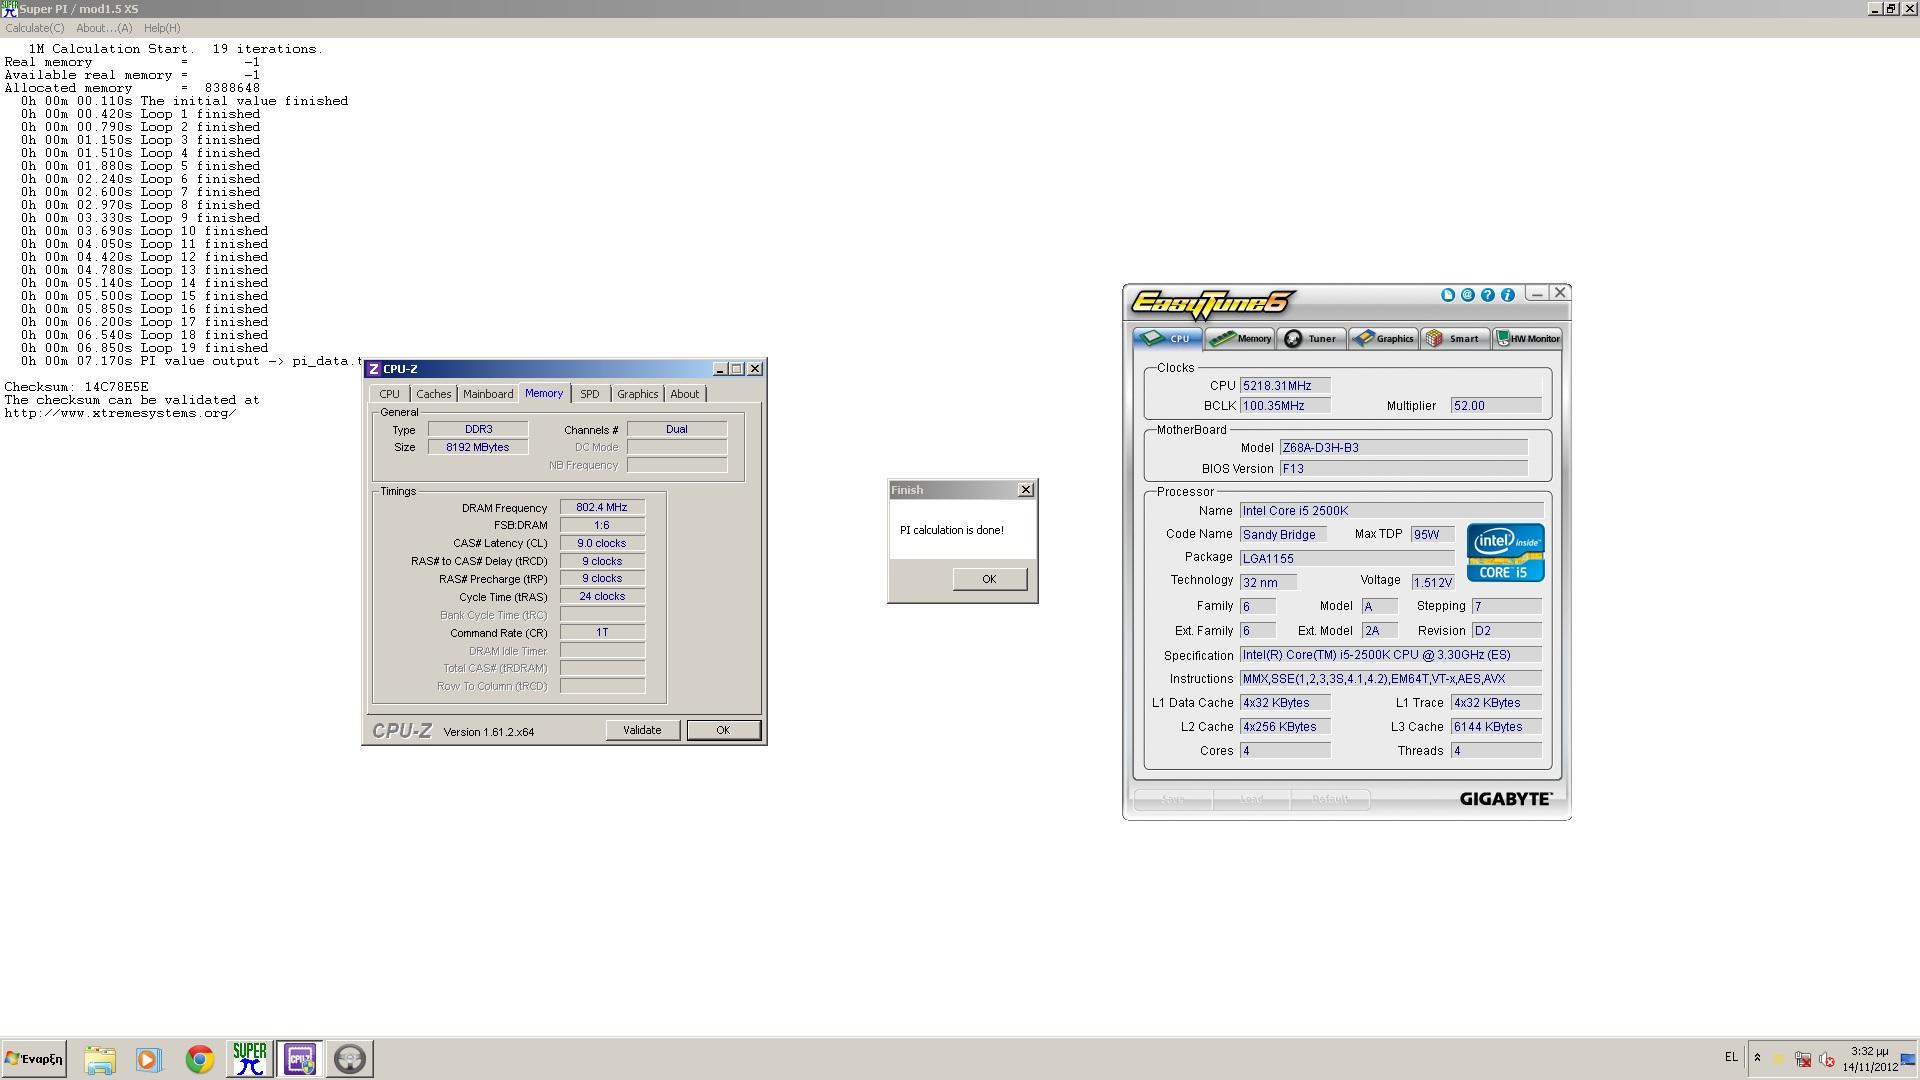Minimize the Super PI window
The image size is (1920, 1080).
(x=1874, y=8)
